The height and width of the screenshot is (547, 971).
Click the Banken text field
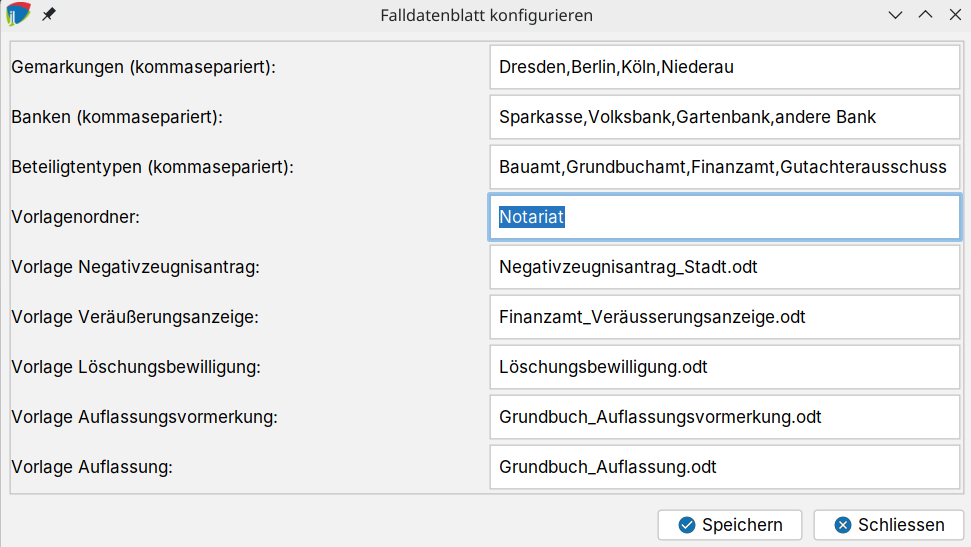[x=725, y=117]
